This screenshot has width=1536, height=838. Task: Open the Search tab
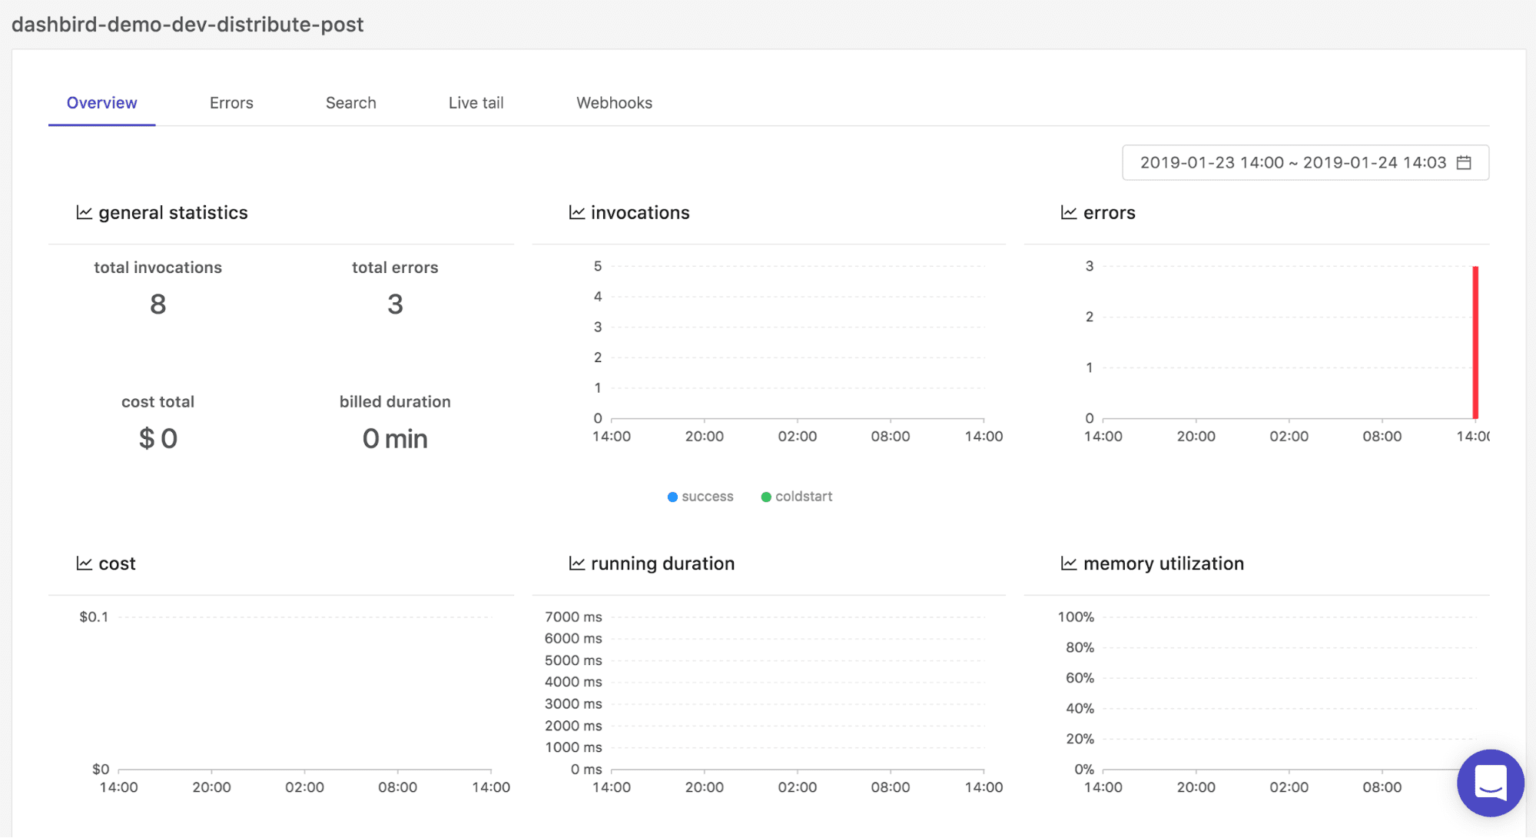point(350,102)
